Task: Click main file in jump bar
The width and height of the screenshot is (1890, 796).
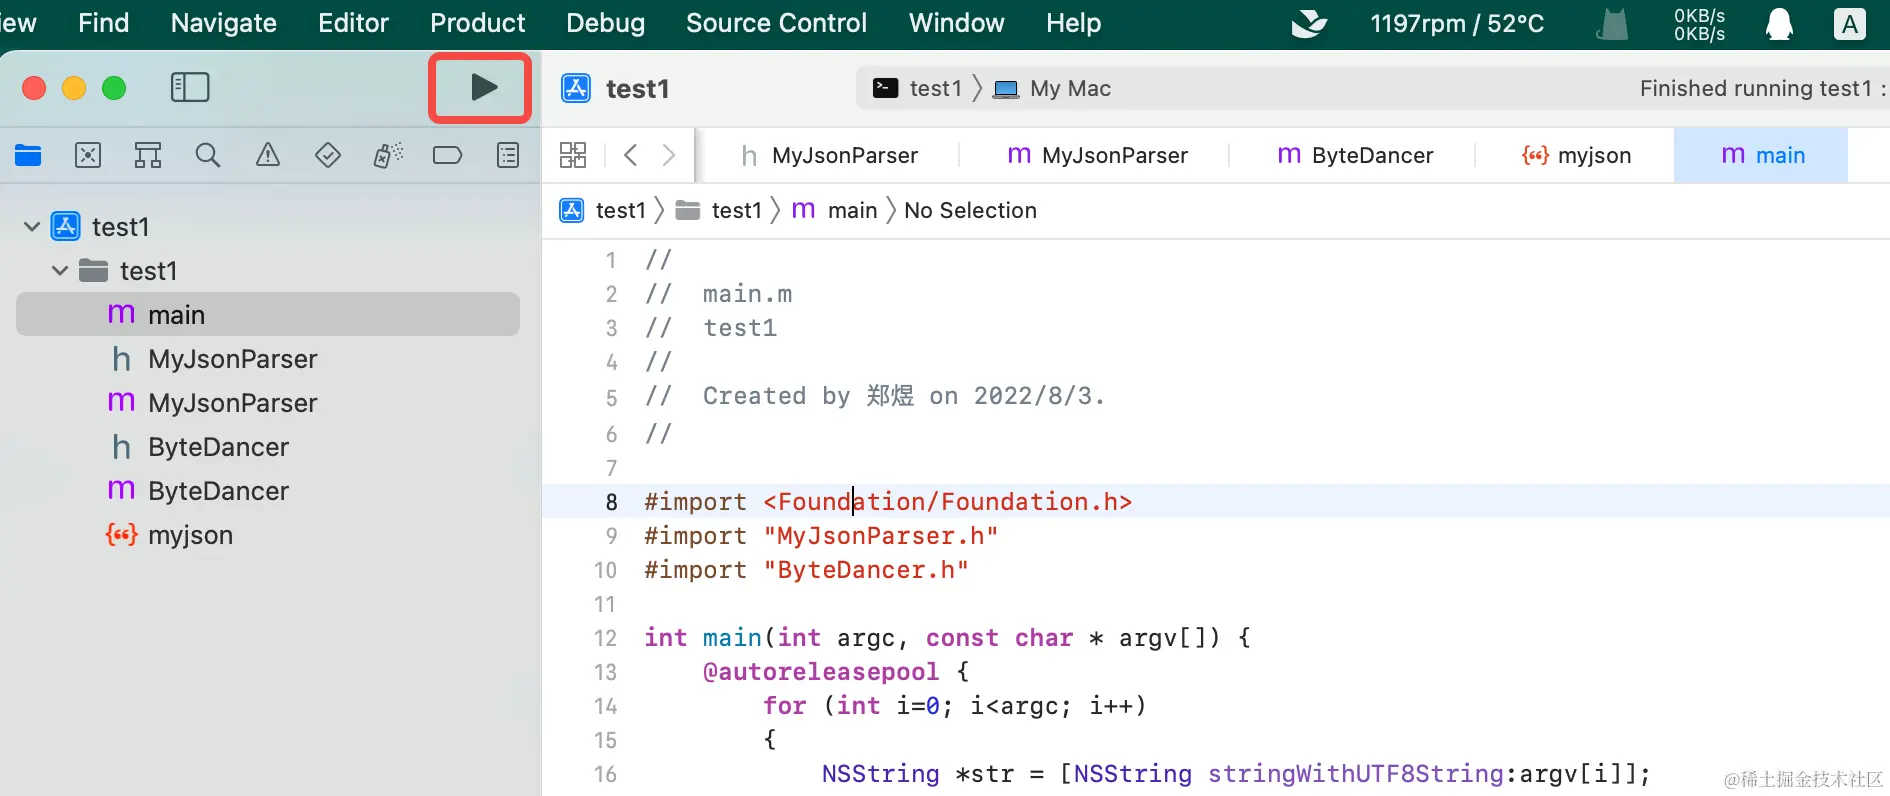Action: coord(835,210)
